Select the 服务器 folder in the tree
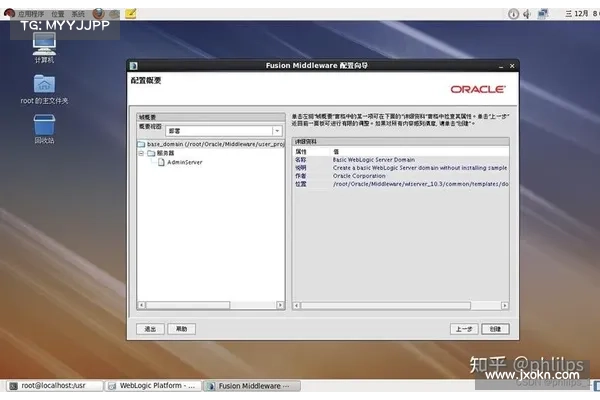The width and height of the screenshot is (600, 400). click(x=161, y=153)
